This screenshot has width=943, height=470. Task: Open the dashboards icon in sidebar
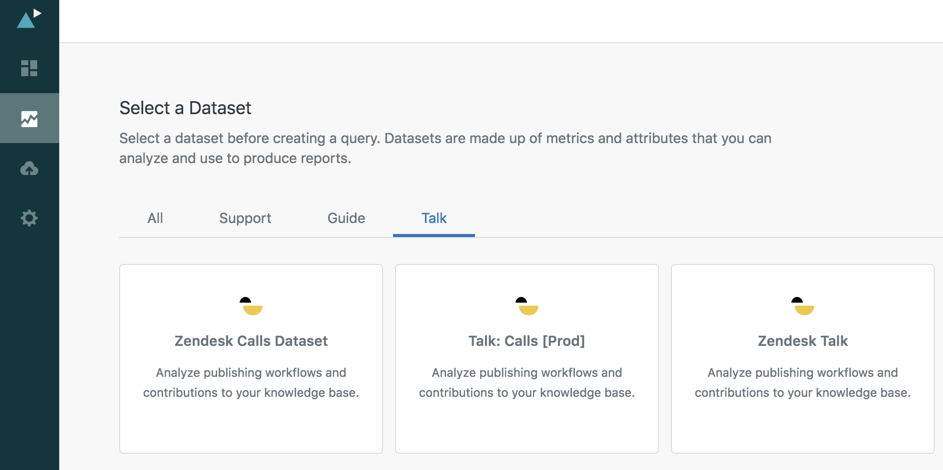tap(29, 68)
